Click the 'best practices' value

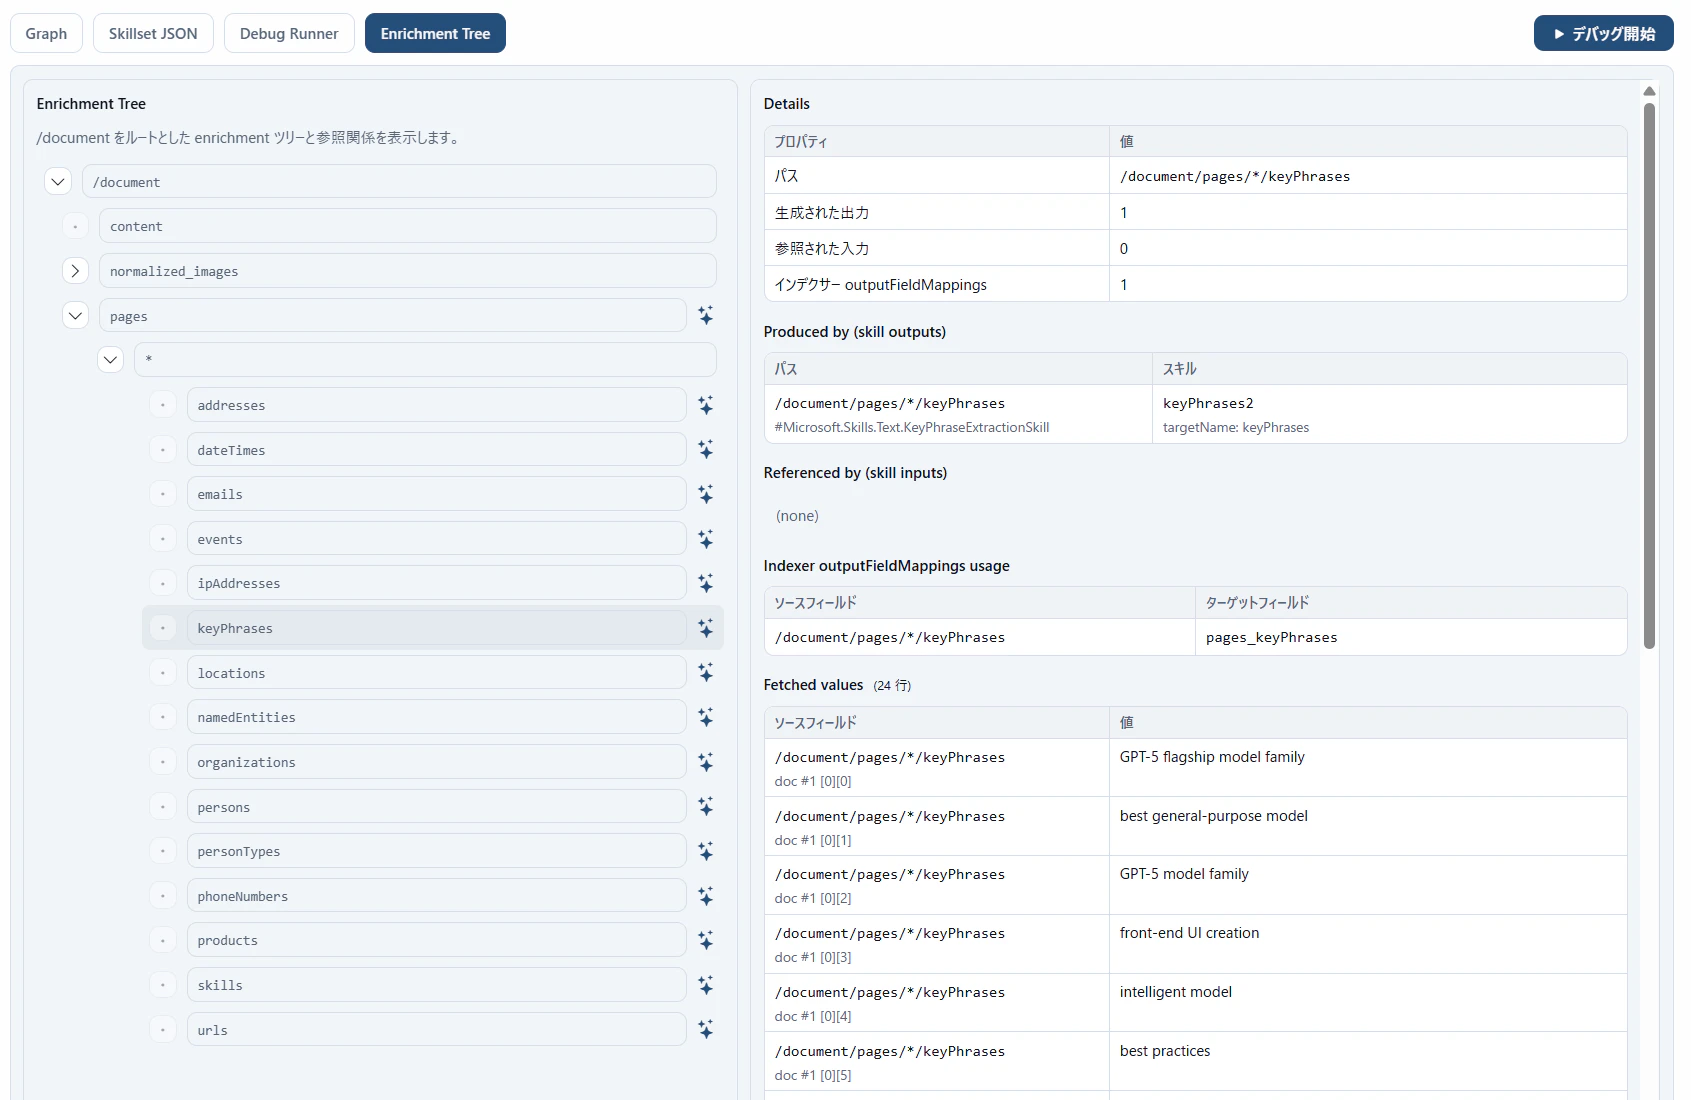pos(1165,1051)
